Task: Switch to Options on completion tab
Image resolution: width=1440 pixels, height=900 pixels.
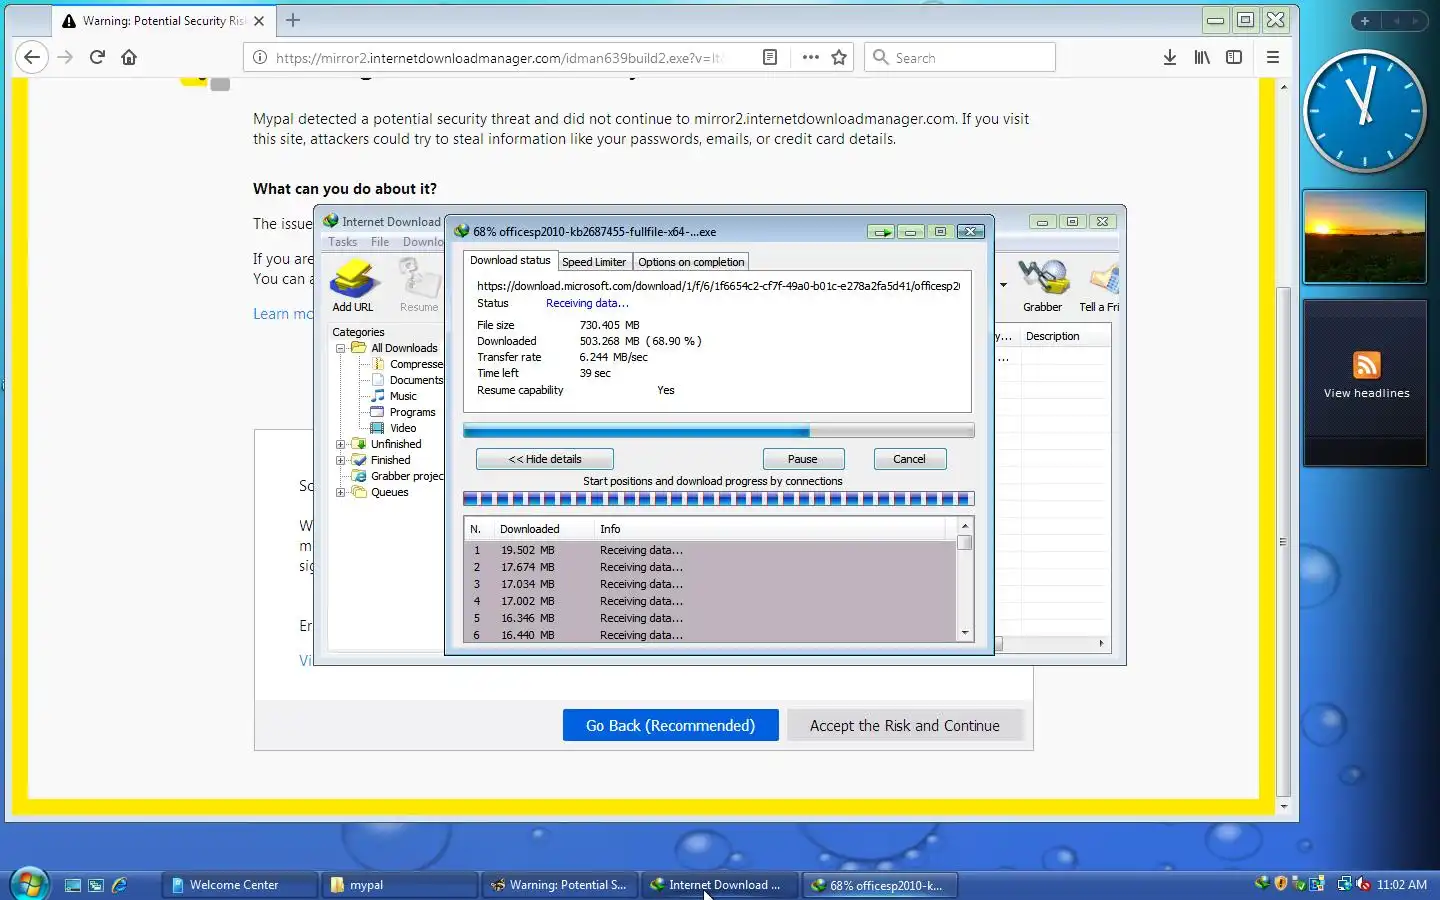Action: (691, 262)
